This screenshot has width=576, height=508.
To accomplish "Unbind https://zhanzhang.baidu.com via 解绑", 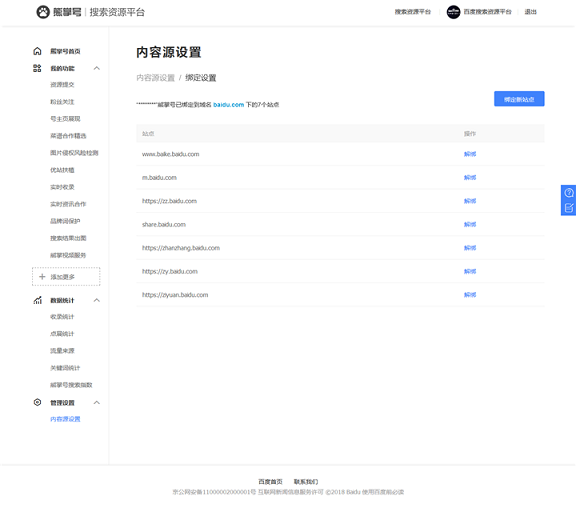I will point(470,248).
